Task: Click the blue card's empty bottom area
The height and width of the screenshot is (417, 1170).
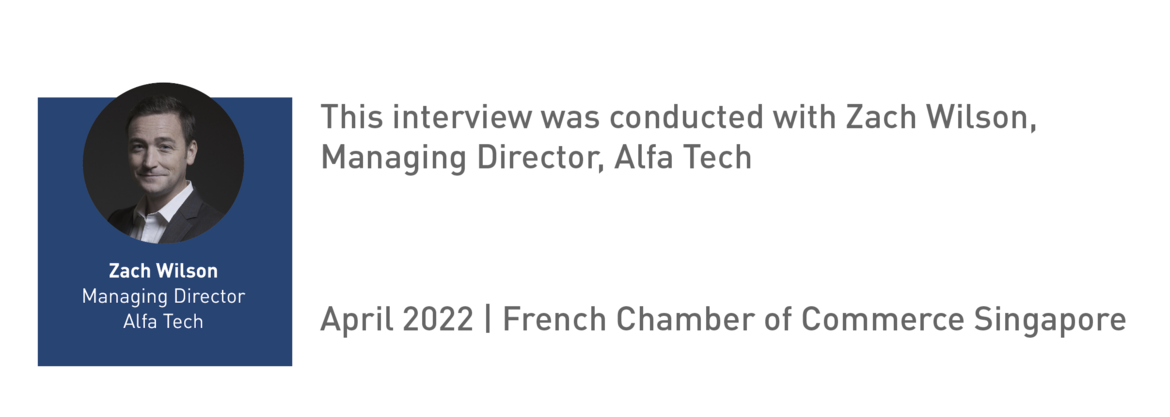Action: pos(165,349)
